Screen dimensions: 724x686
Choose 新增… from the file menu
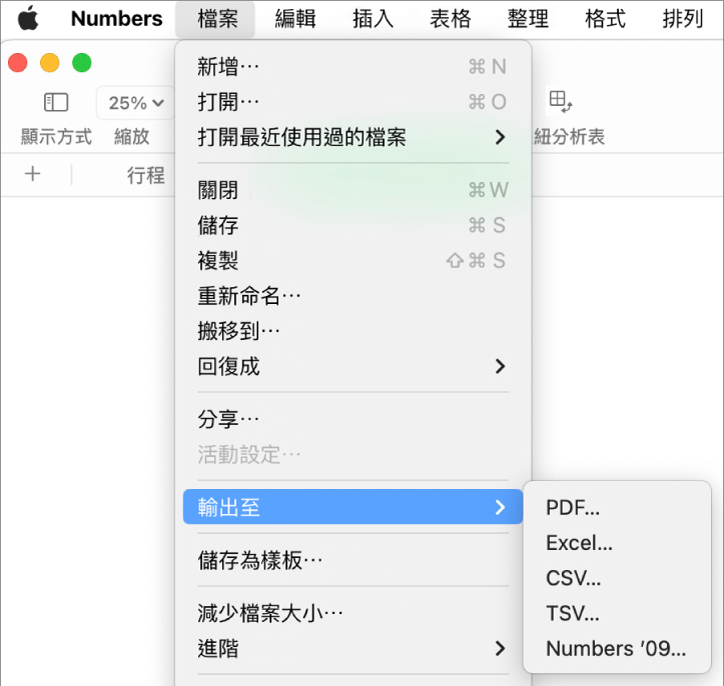353,66
